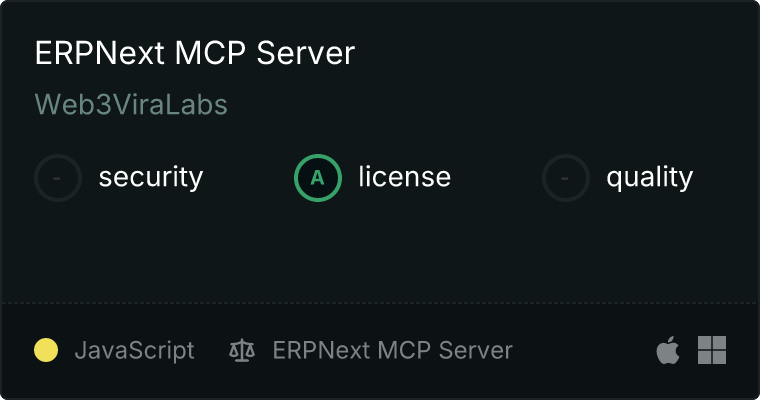Open the footer ERPNext MCP Server license text
Image resolution: width=760 pixels, height=400 pixels.
point(393,351)
